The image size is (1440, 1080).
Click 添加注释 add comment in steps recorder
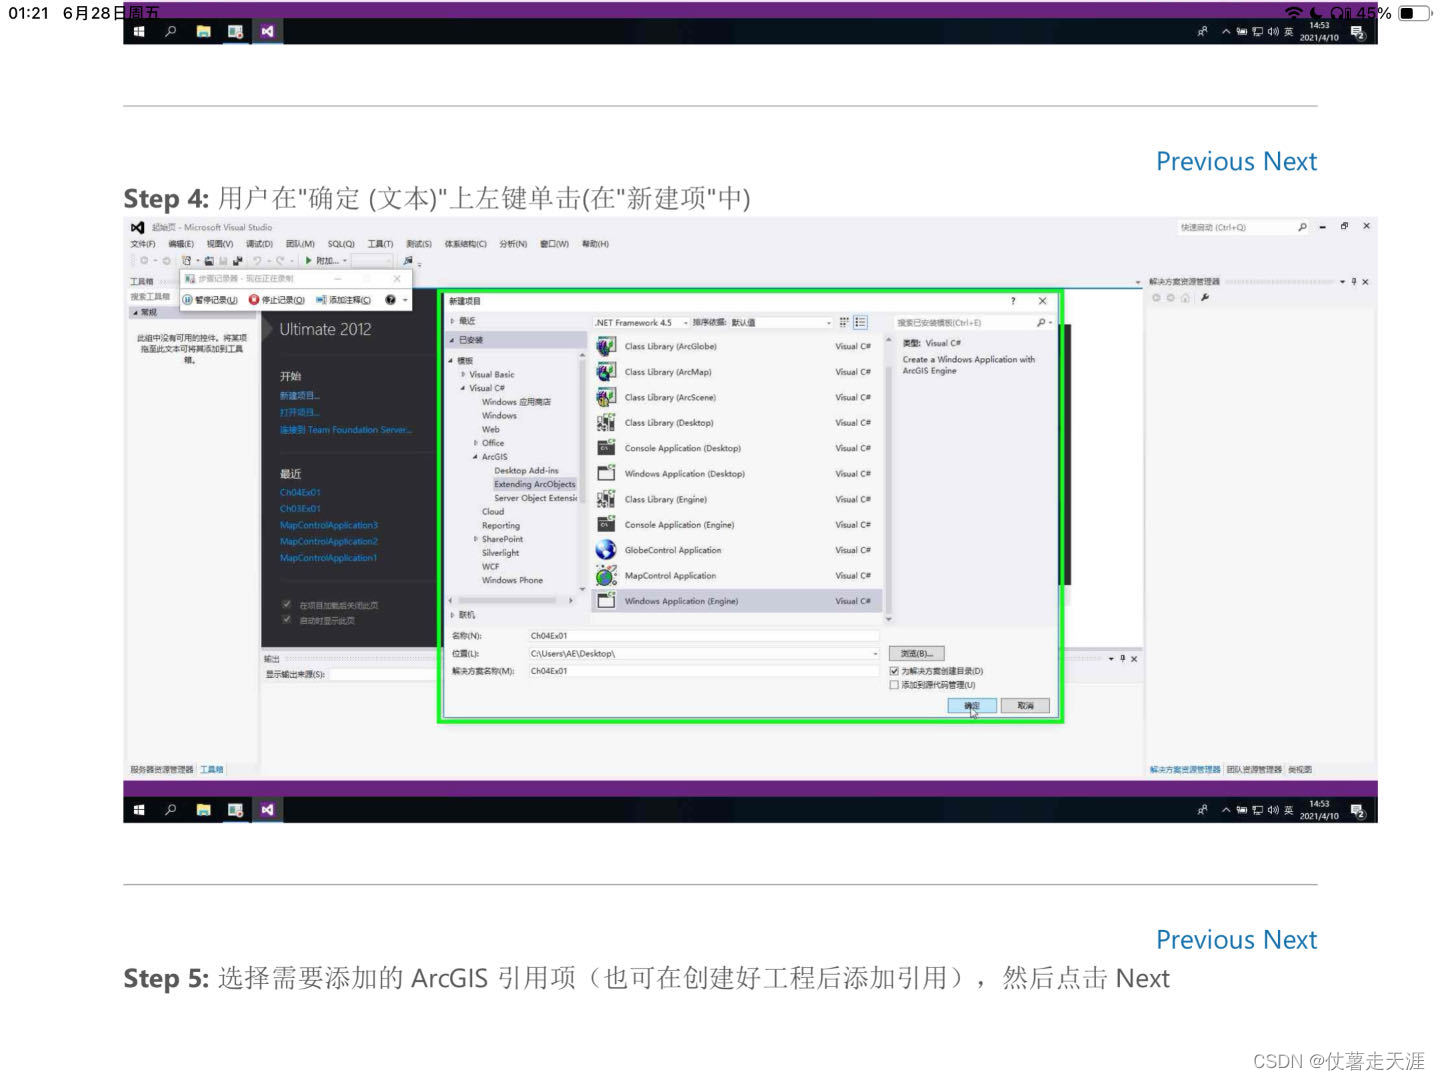point(343,300)
